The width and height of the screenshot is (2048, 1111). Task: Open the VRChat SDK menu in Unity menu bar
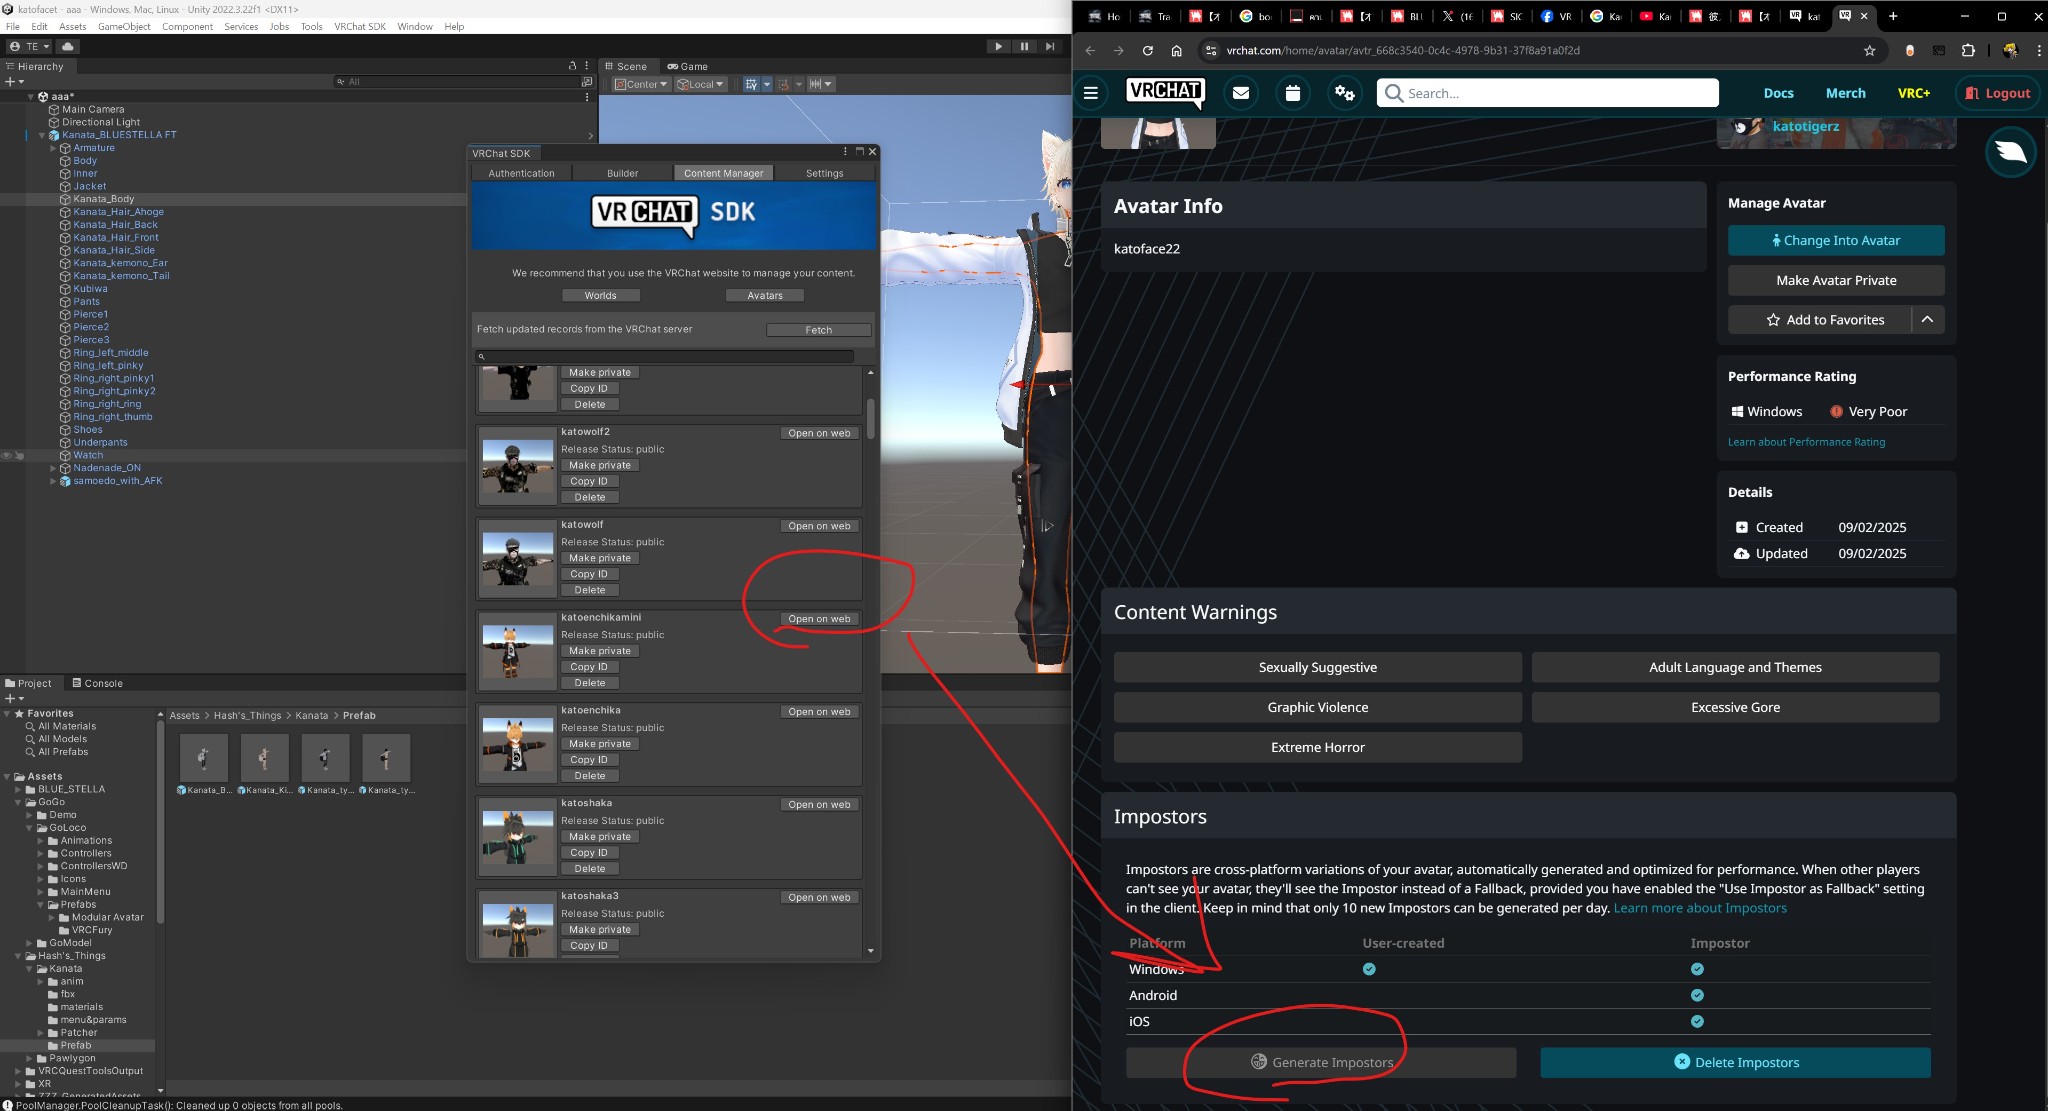359,26
